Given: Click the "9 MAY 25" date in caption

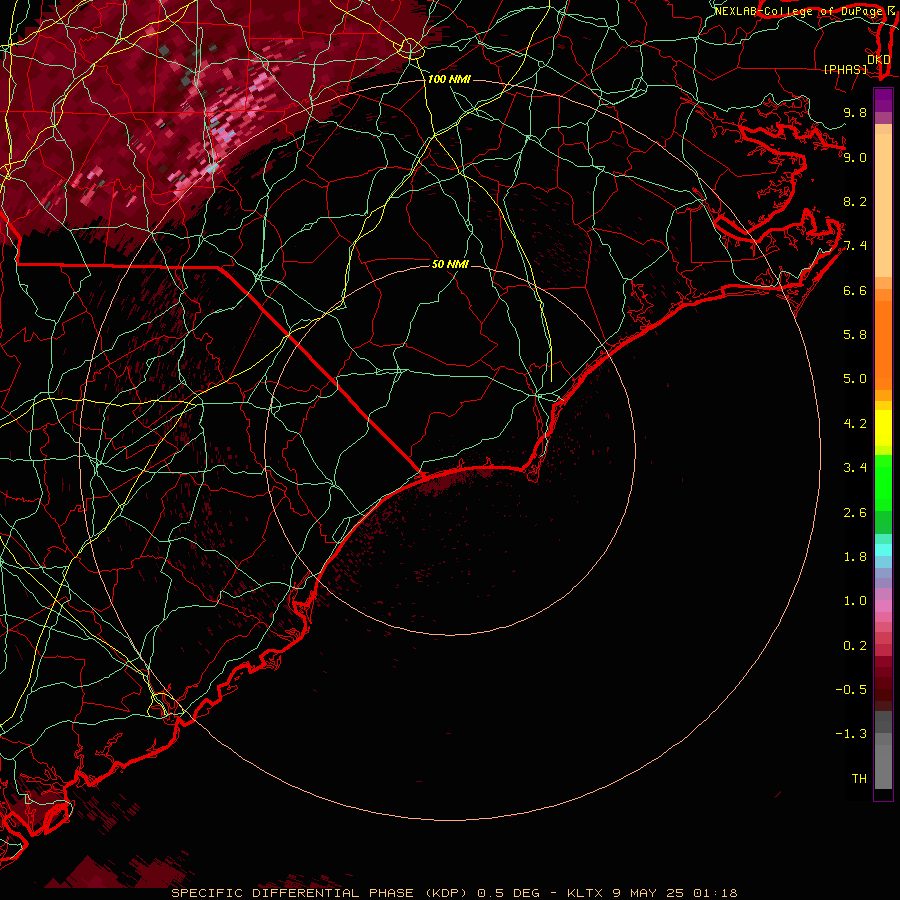Looking at the screenshot, I should (x=648, y=893).
